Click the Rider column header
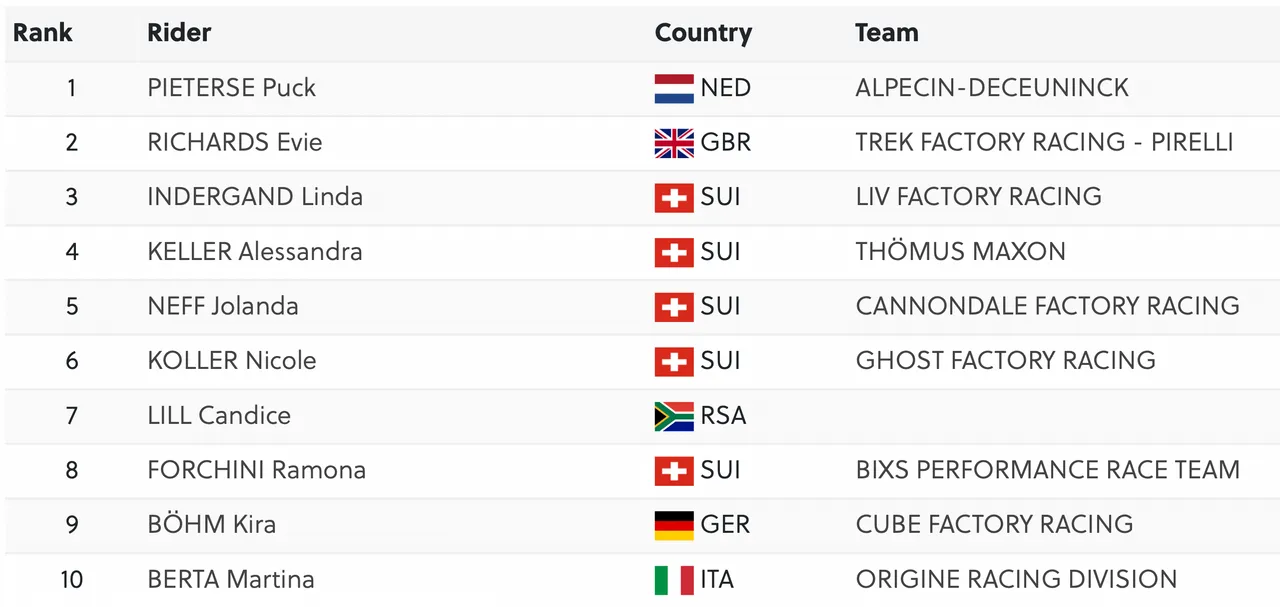 pos(179,33)
